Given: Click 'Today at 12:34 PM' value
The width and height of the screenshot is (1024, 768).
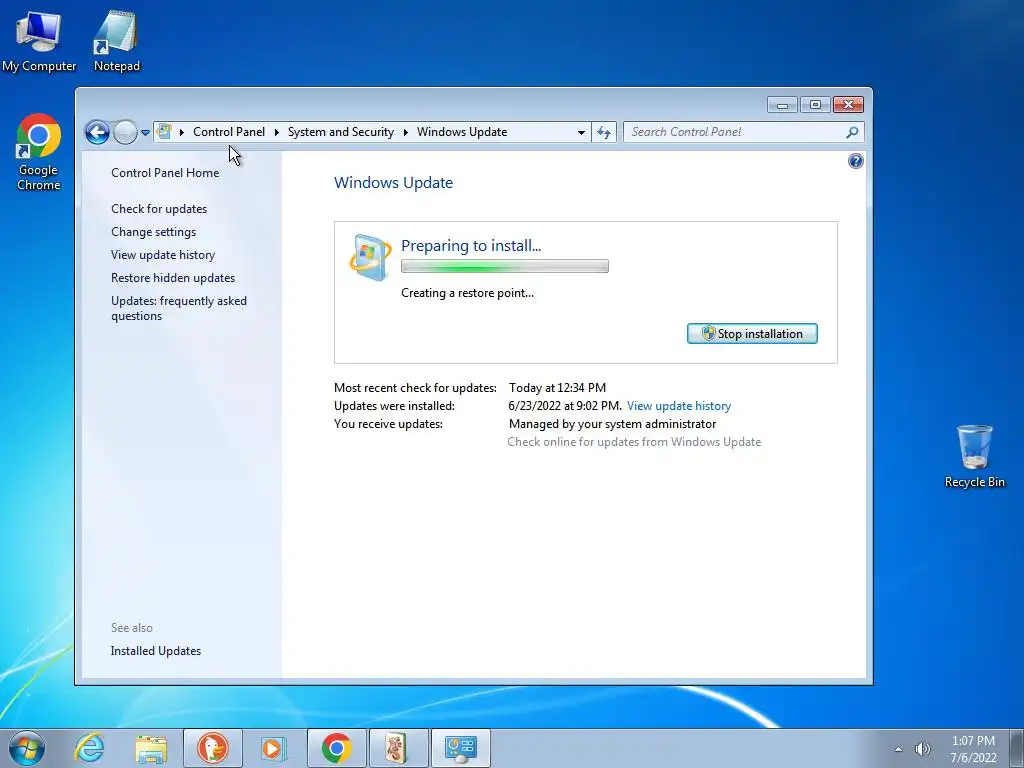Looking at the screenshot, I should (x=557, y=387).
